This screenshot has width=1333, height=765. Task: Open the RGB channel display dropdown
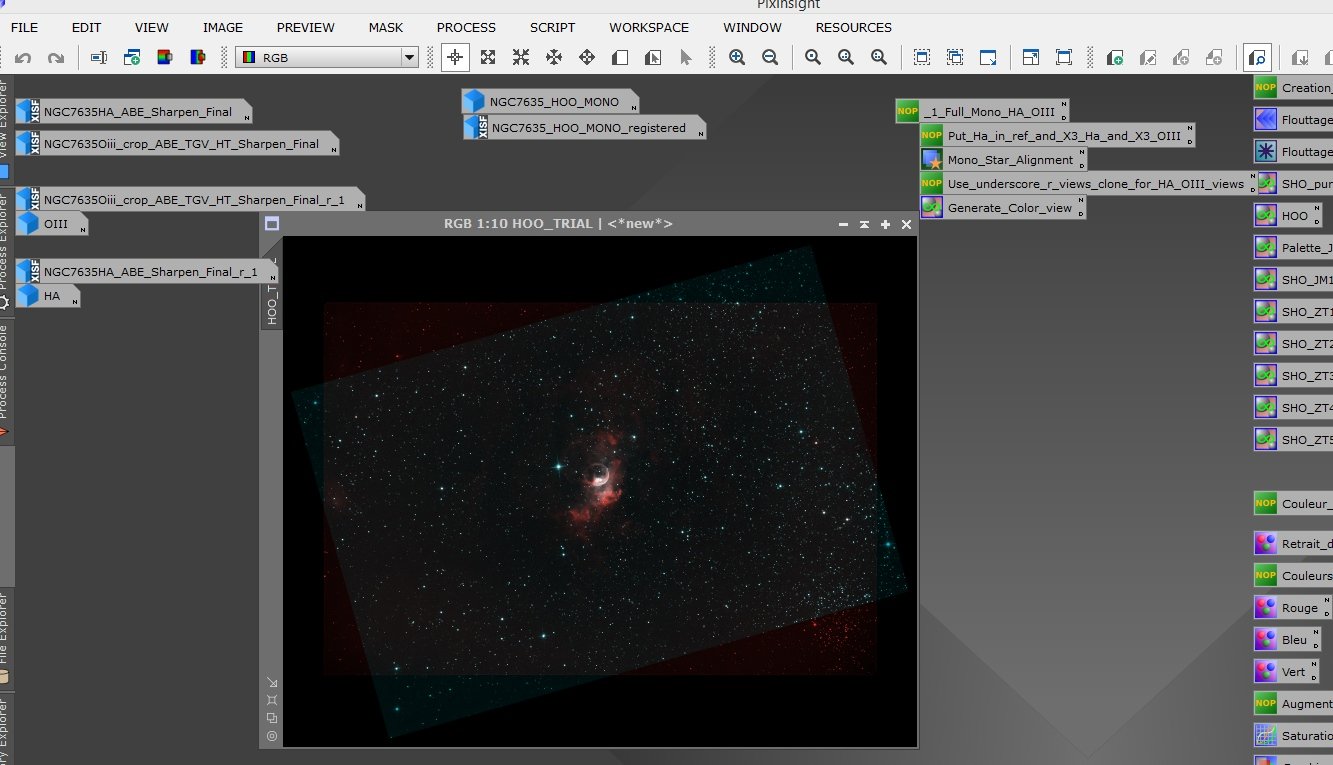[326, 58]
